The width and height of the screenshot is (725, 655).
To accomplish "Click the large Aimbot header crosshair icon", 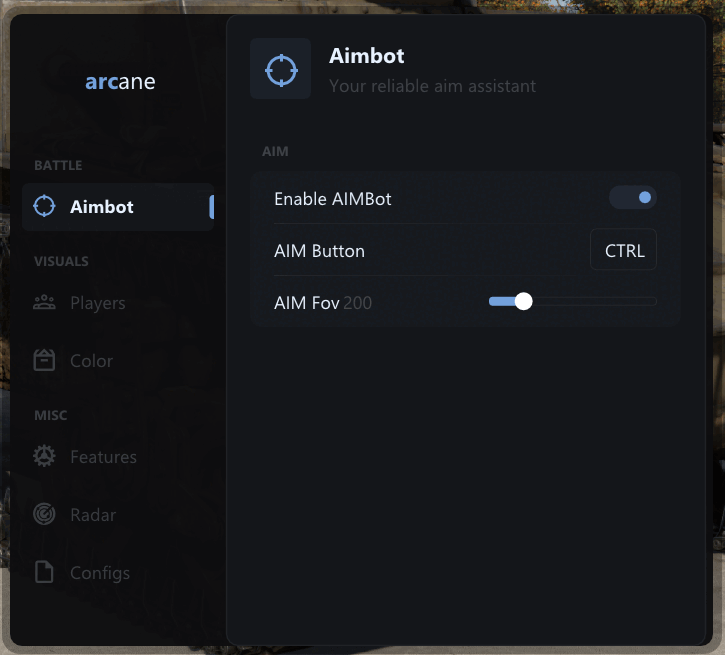I will click(x=281, y=70).
